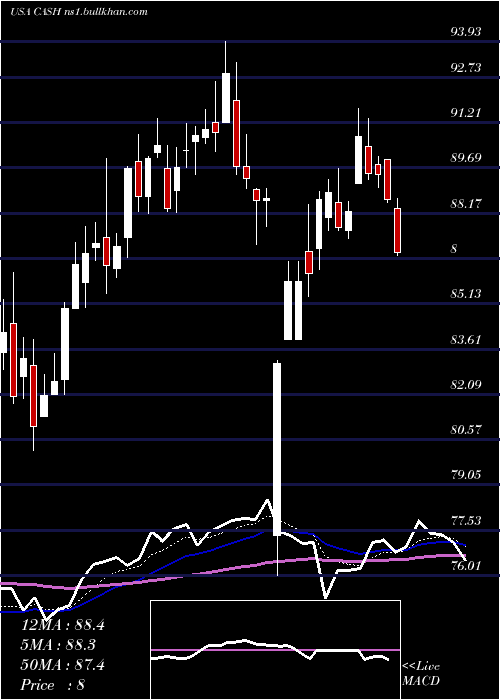Click the 5MA : 88.3 legend text
The image size is (500, 700).
(59, 645)
